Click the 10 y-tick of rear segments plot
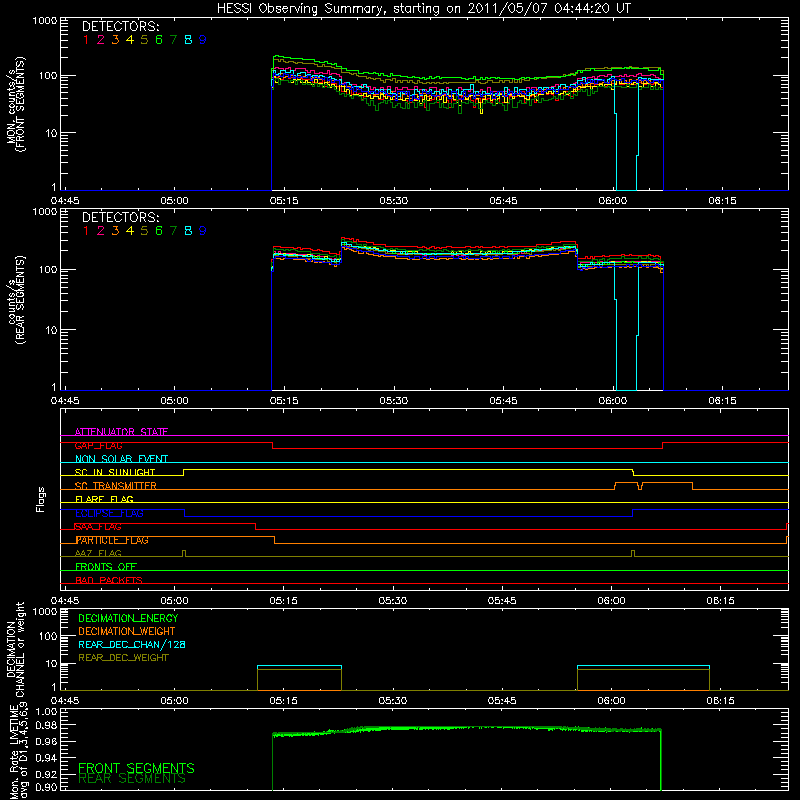800x800 pixels. click(x=51, y=330)
